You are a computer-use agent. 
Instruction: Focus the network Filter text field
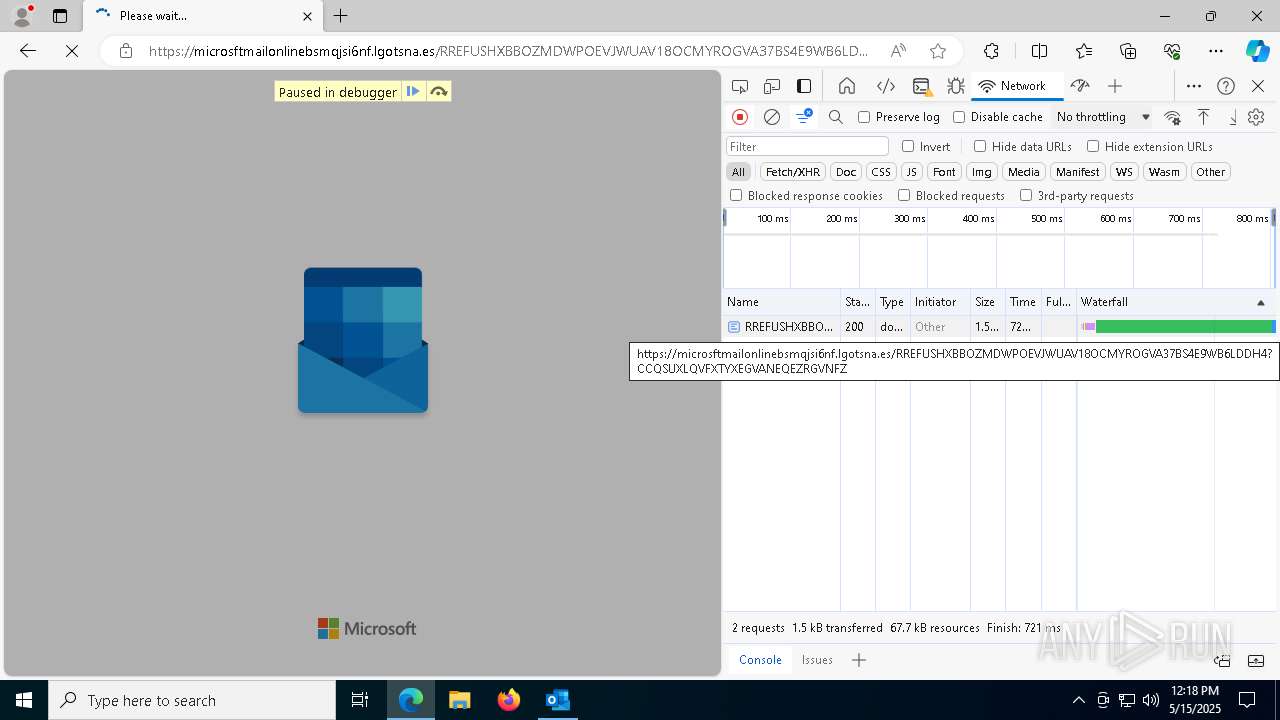(807, 146)
